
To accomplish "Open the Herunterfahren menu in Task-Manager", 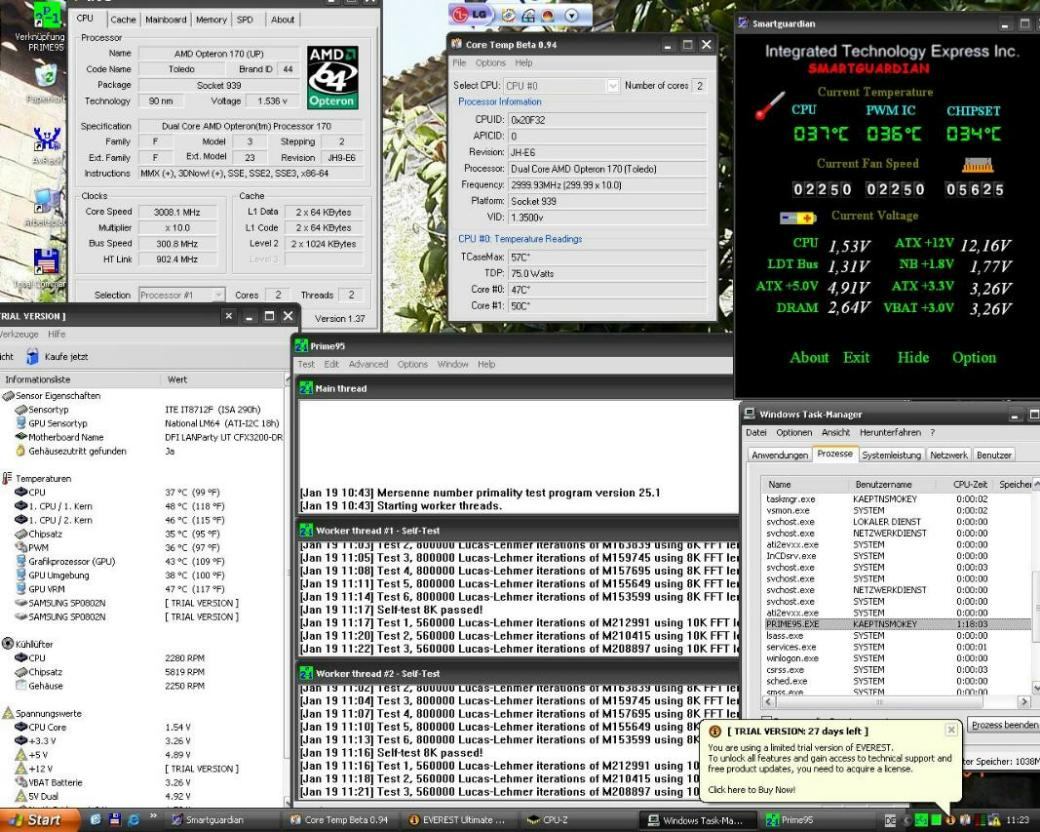I will pos(890,433).
